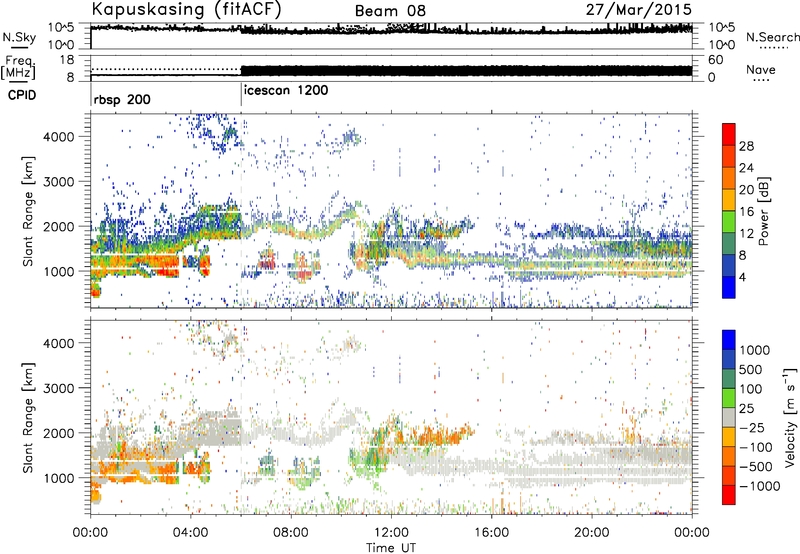
Task: Click the 'Slant Range [km]' label of the power panel
Action: pyautogui.click(x=28, y=211)
